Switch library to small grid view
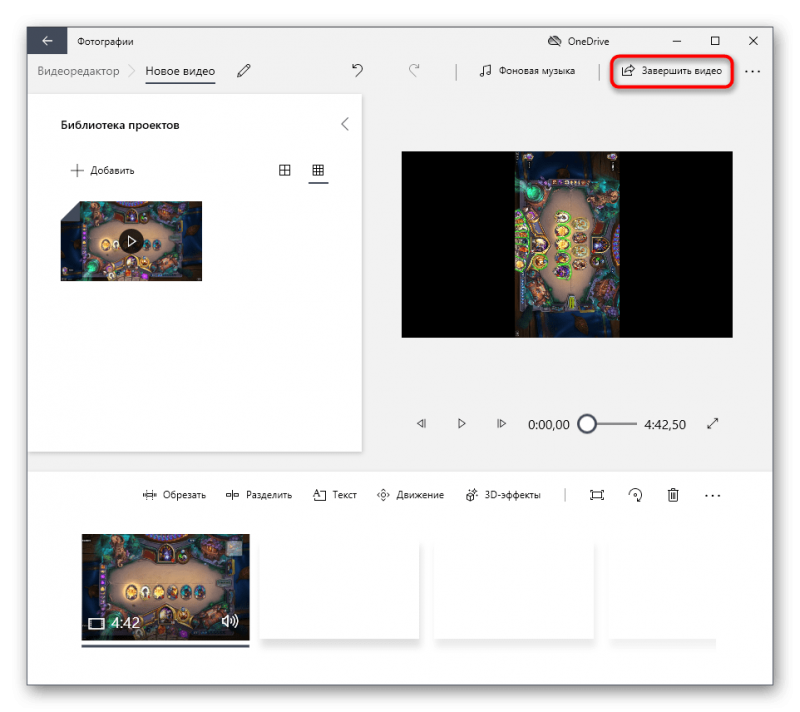Viewport: 800px width, 712px height. (318, 170)
